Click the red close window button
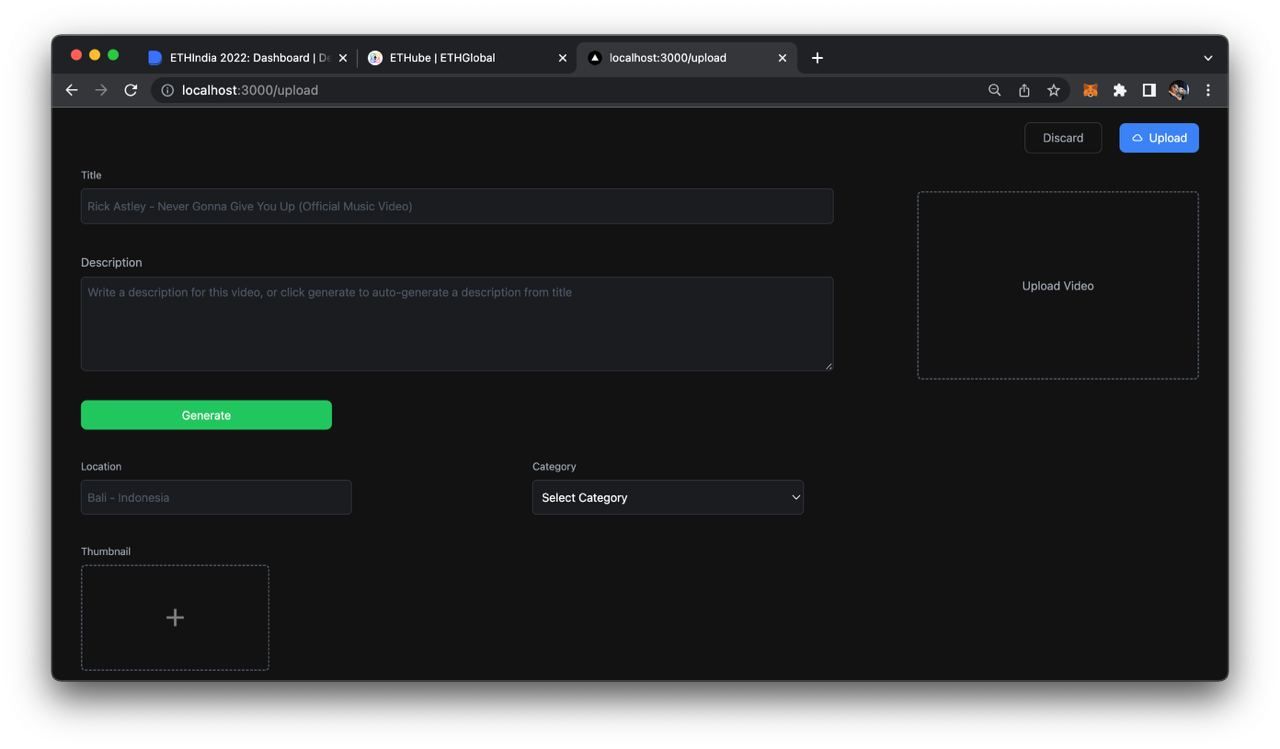This screenshot has width=1280, height=749. point(76,55)
